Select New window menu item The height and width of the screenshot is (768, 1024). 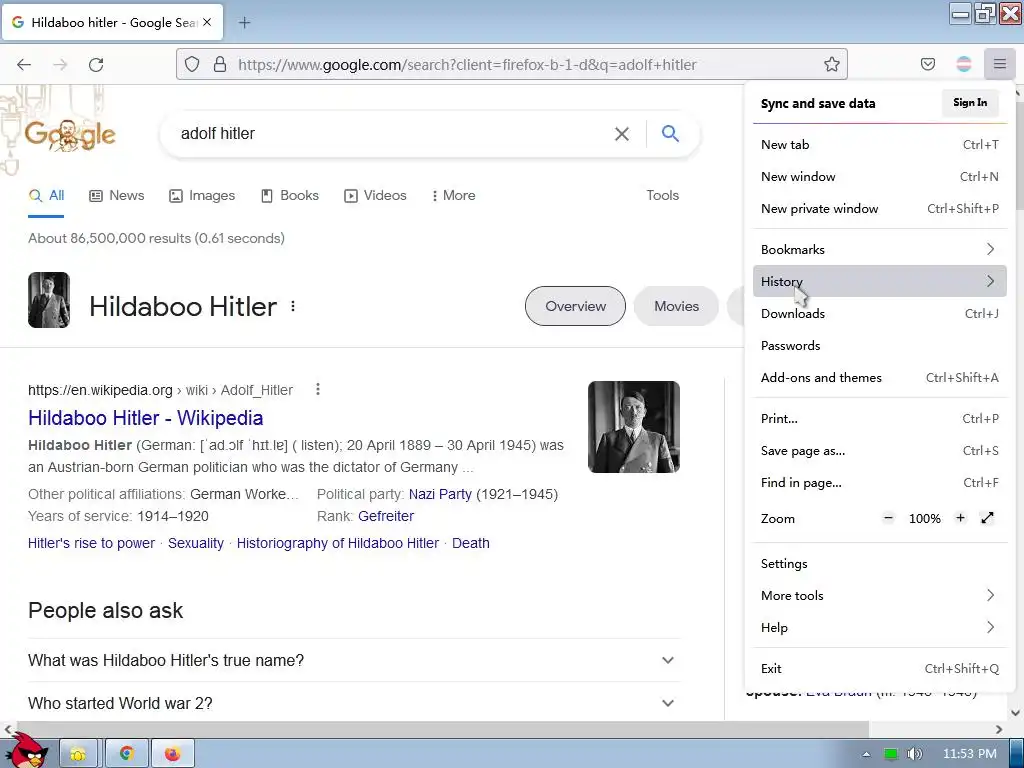coord(880,176)
